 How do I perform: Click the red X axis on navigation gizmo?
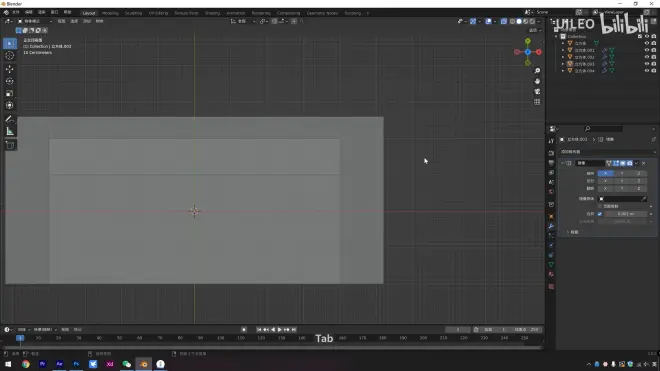click(x=539, y=52)
